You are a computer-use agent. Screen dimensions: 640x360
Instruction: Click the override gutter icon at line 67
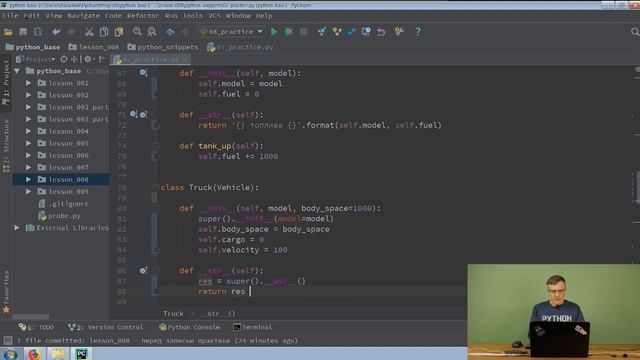(143, 73)
